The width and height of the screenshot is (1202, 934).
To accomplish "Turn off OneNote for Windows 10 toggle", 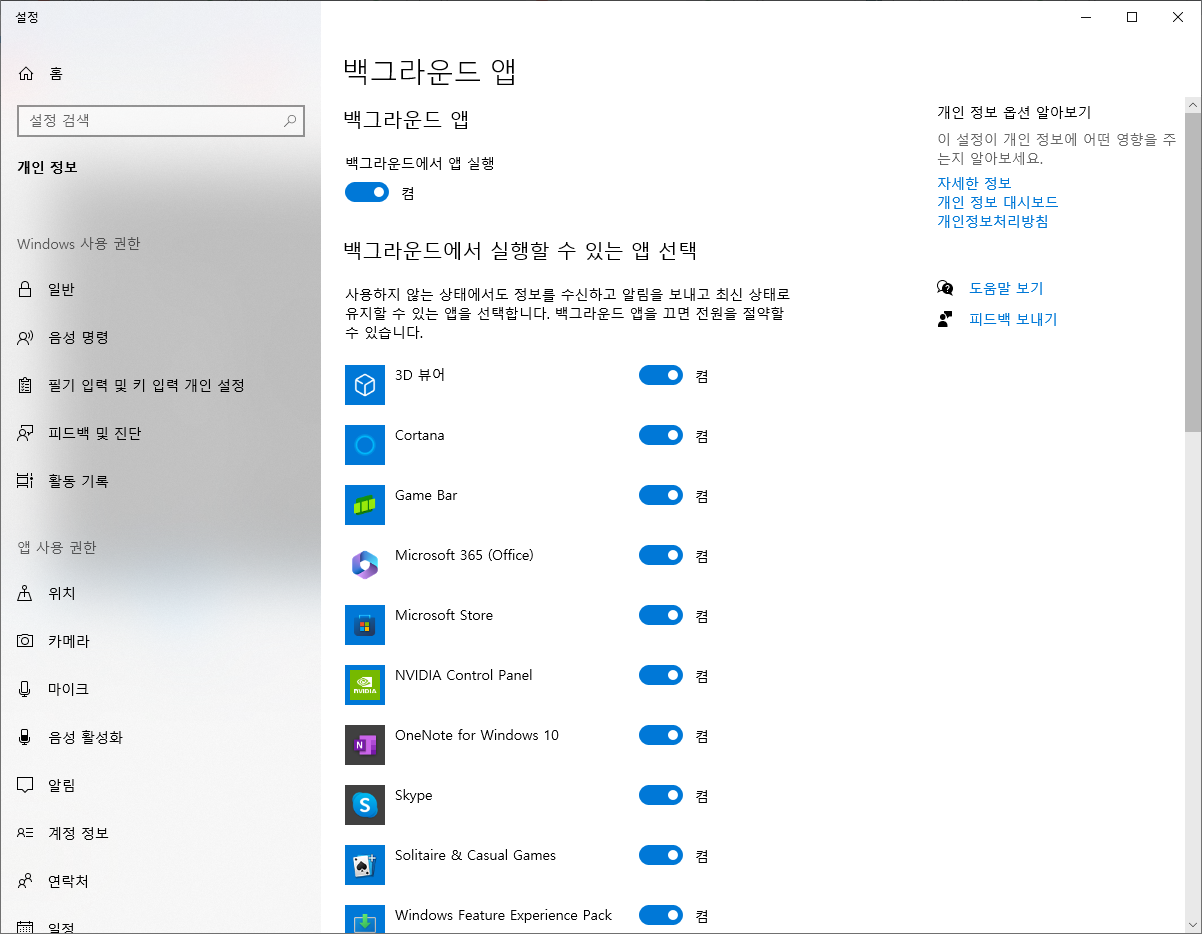I will point(661,735).
